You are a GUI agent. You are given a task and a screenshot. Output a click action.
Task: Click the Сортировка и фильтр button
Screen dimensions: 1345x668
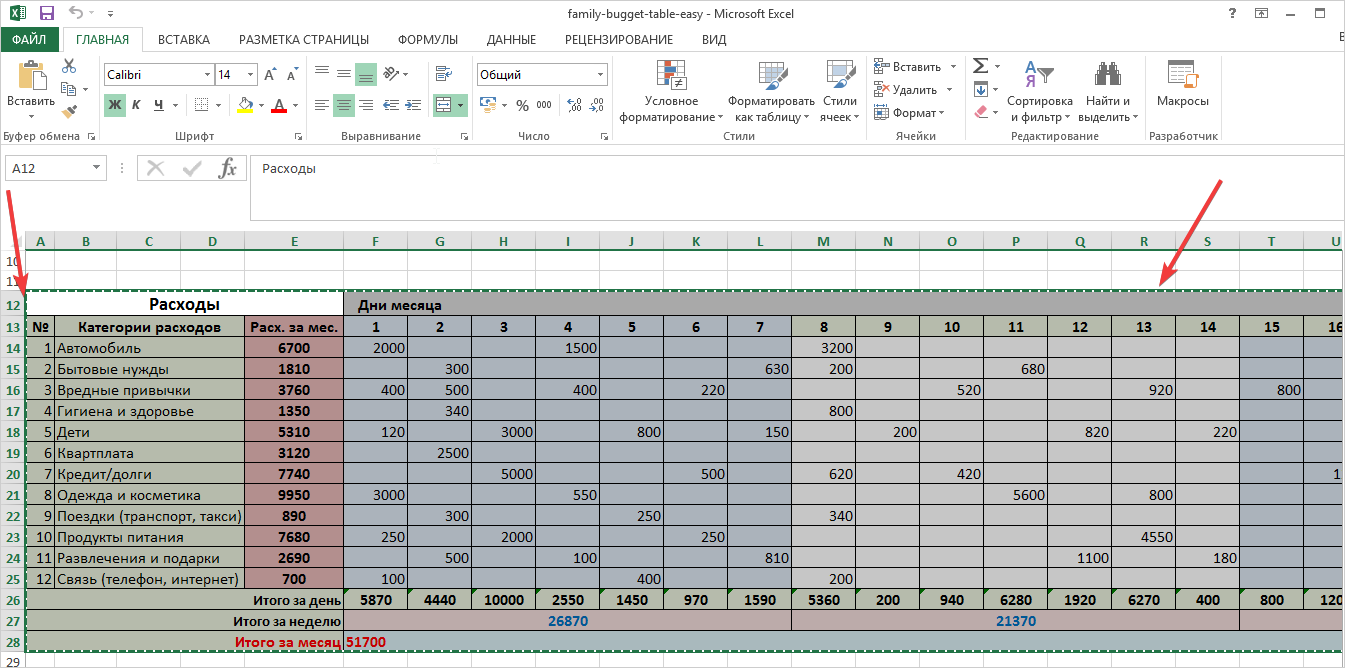pos(1039,92)
